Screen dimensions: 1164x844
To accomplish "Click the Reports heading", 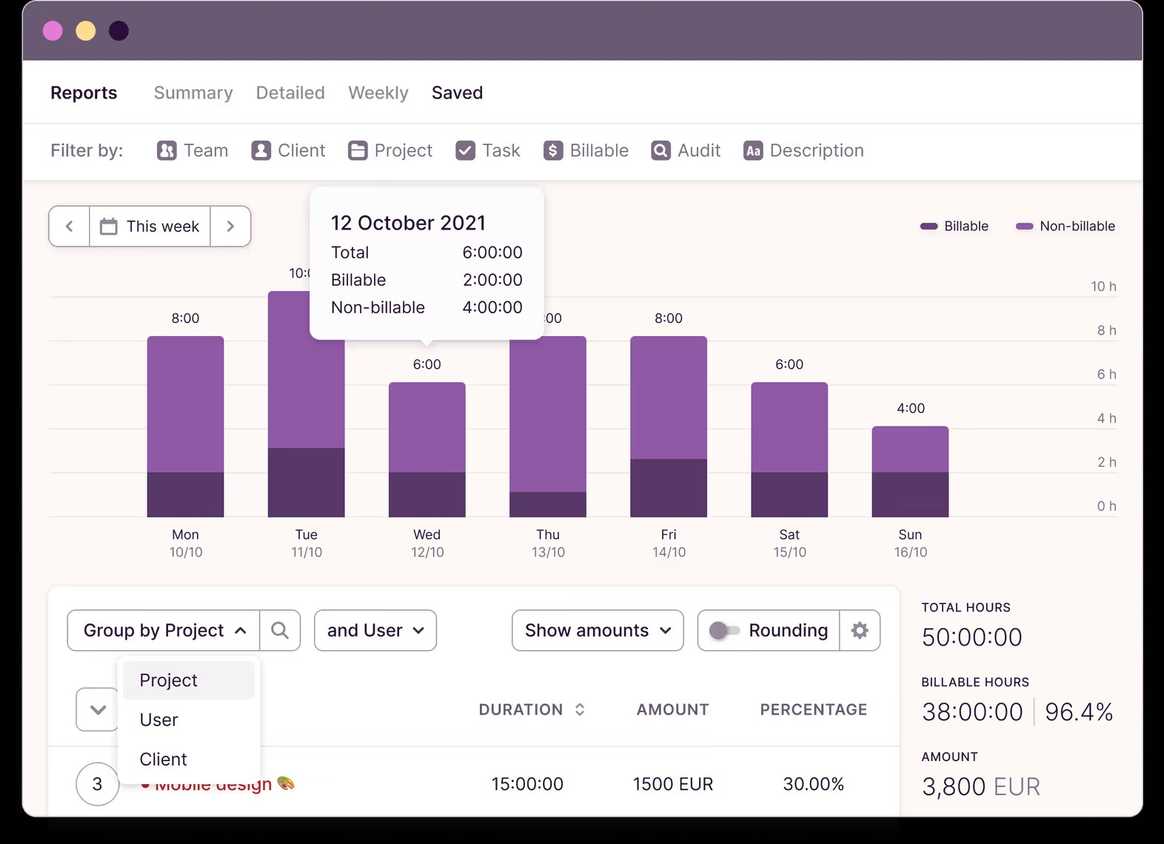I will (x=84, y=93).
